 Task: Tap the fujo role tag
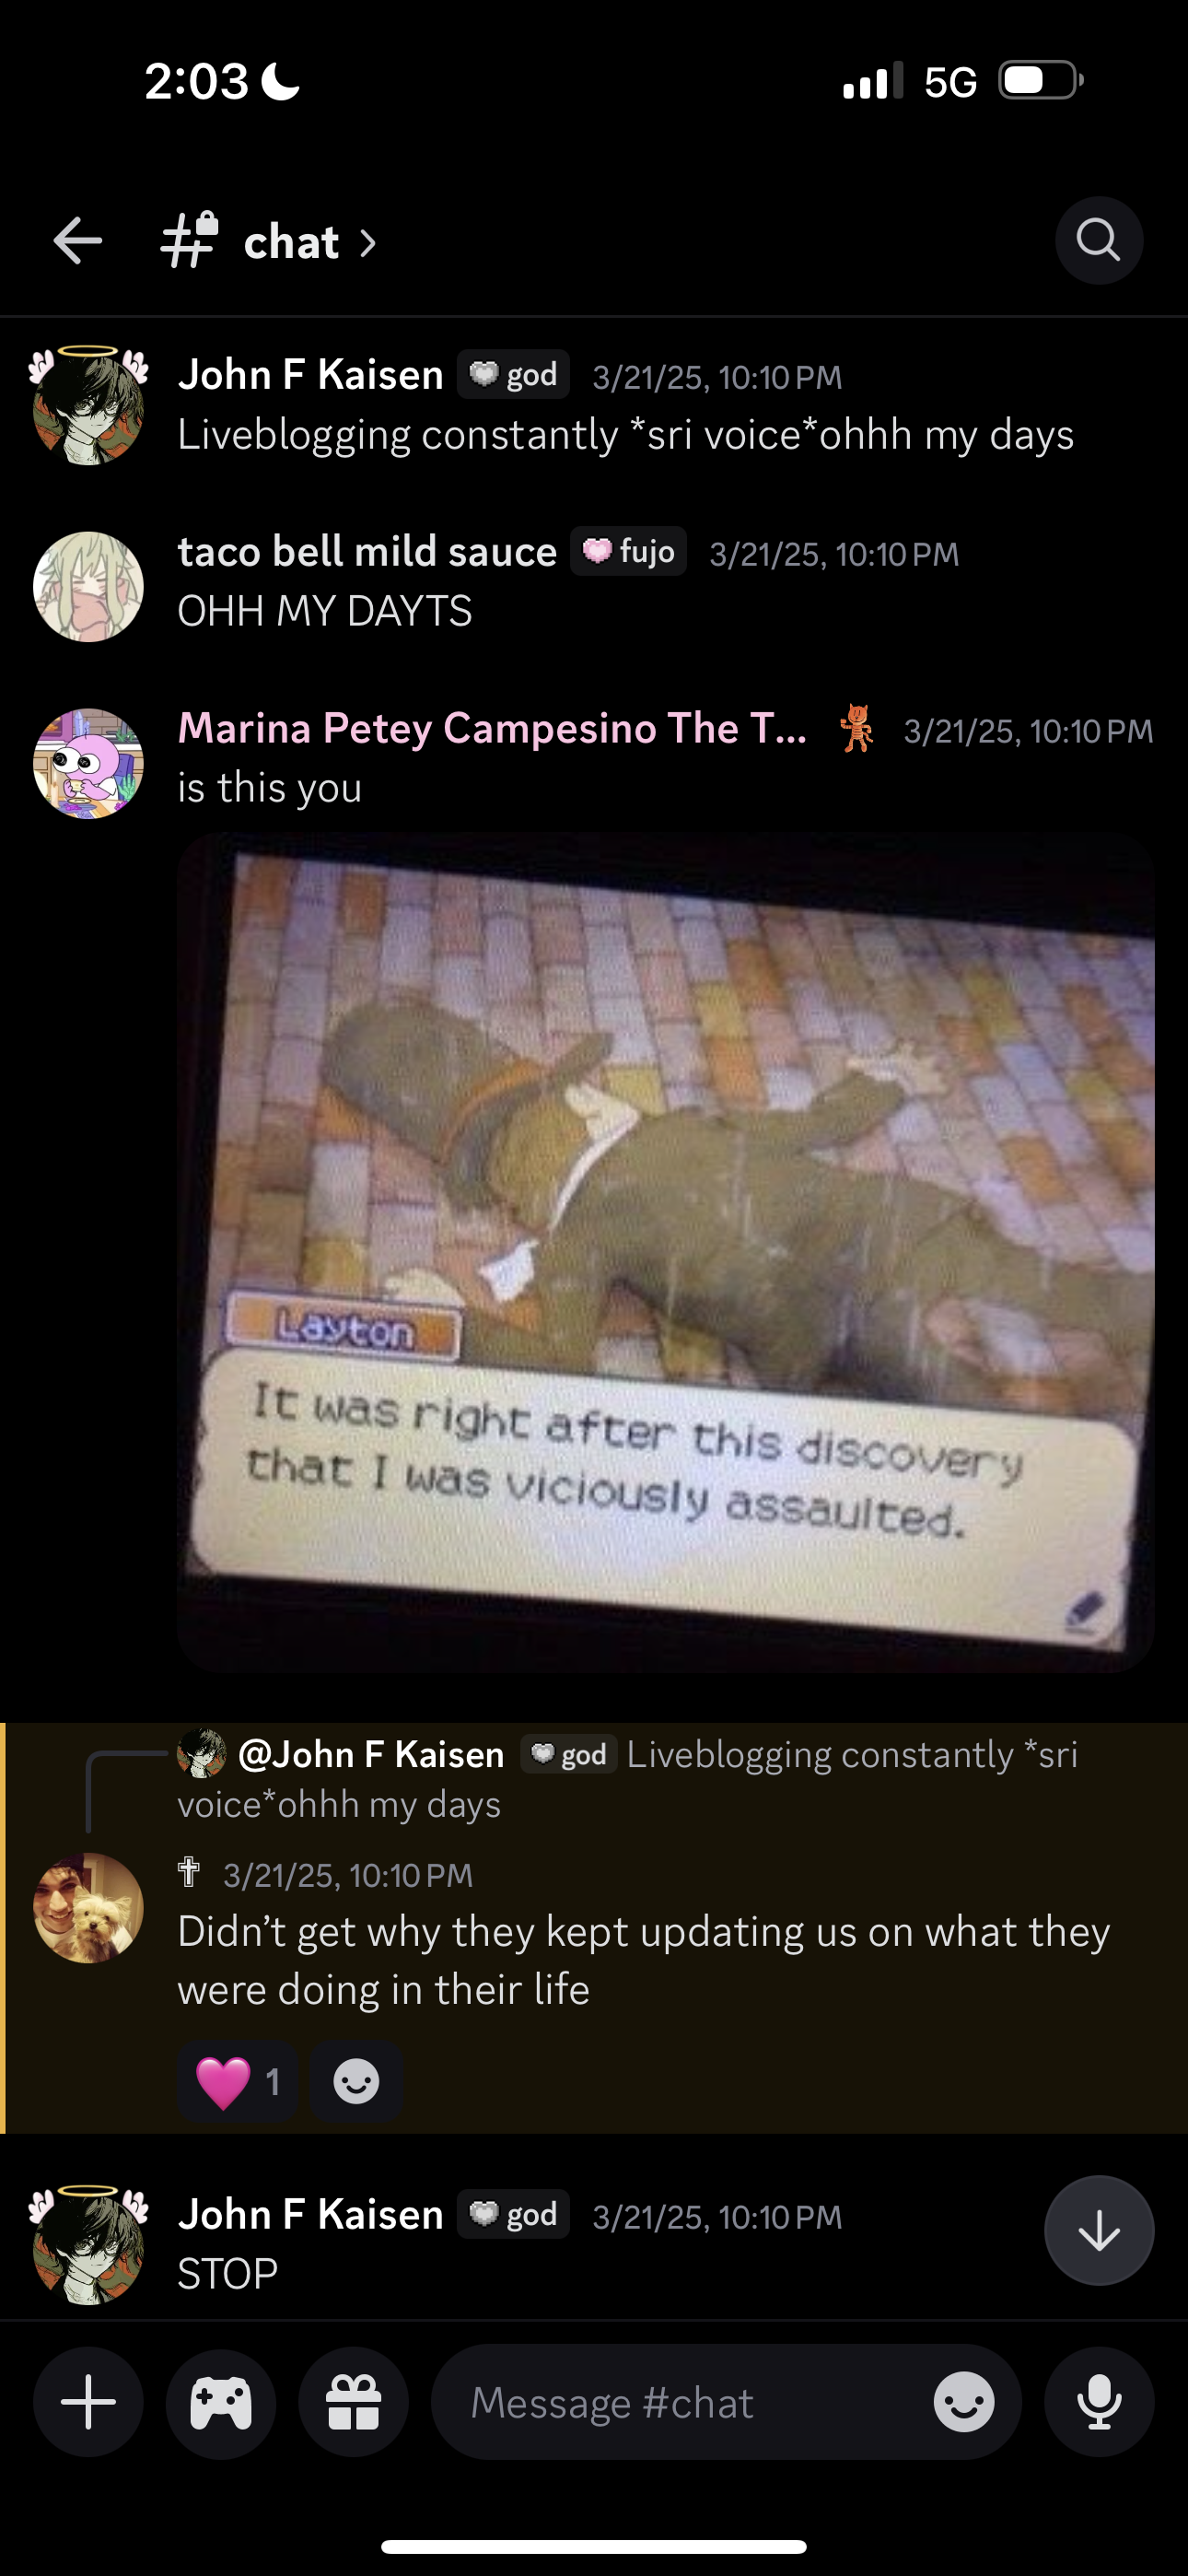click(628, 551)
